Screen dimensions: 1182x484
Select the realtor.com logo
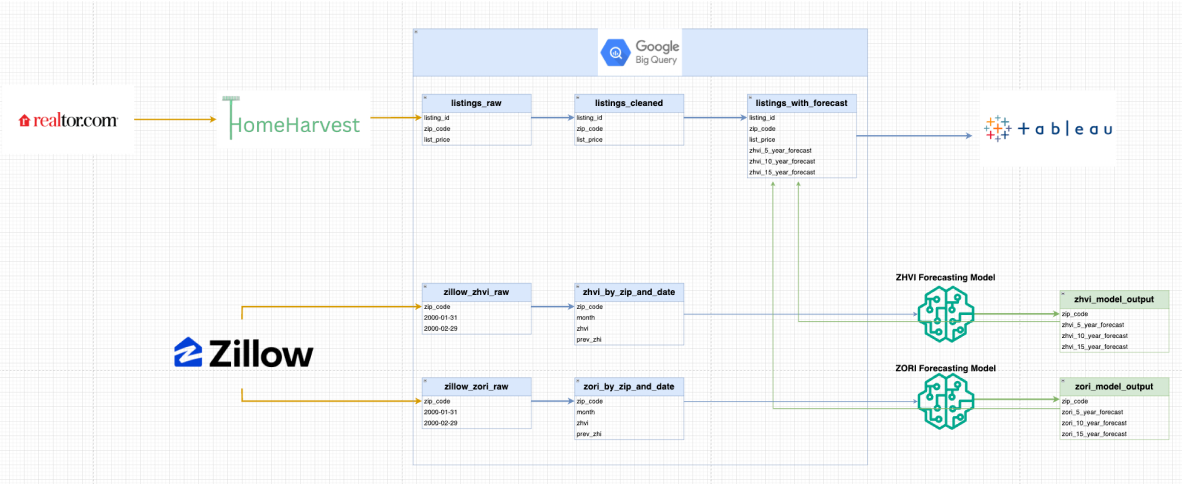point(68,119)
